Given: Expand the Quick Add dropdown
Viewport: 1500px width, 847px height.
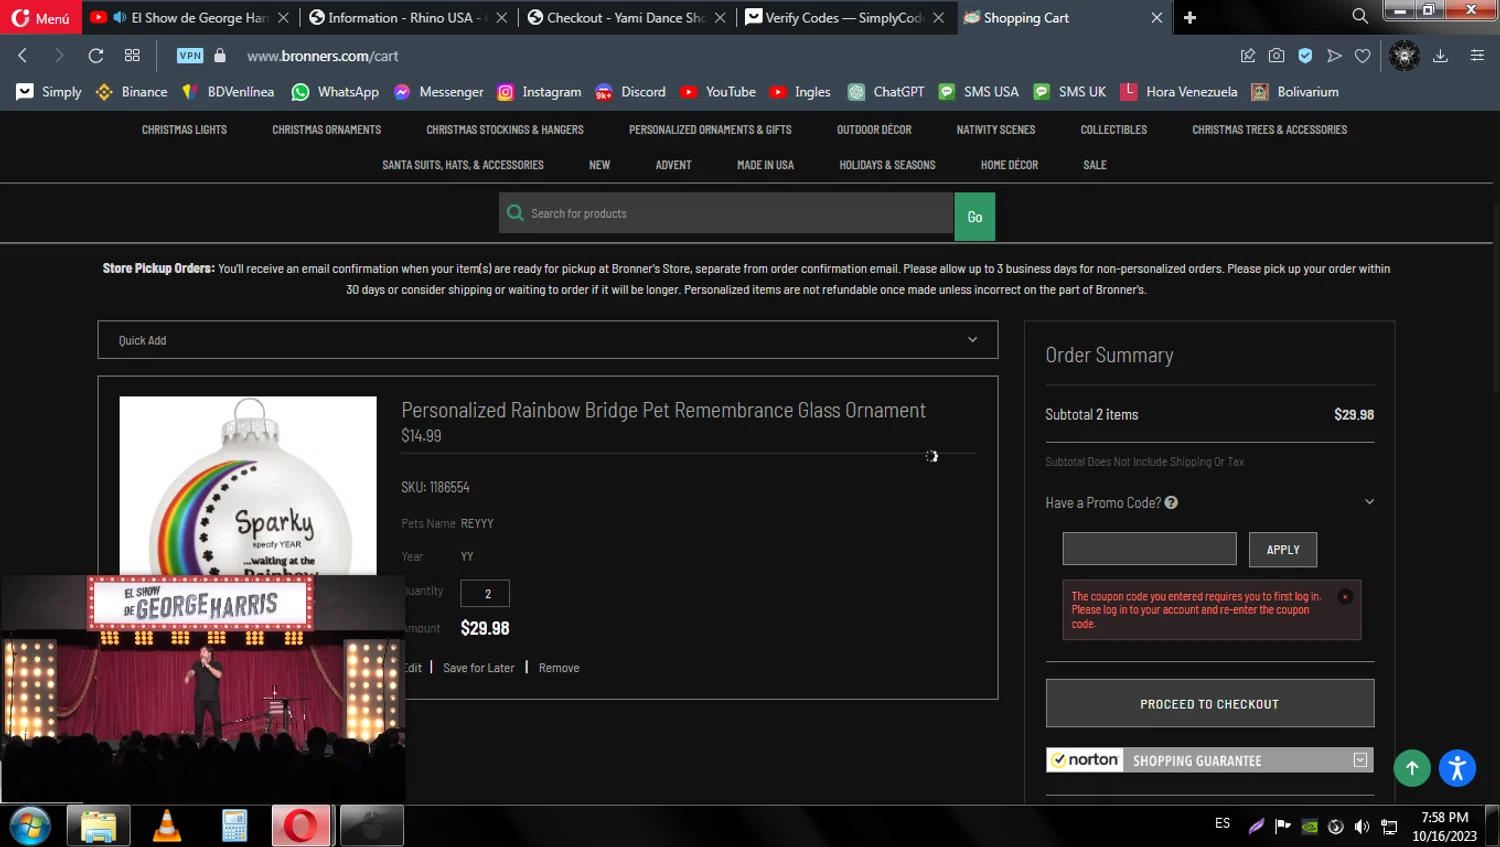Looking at the screenshot, I should (548, 340).
